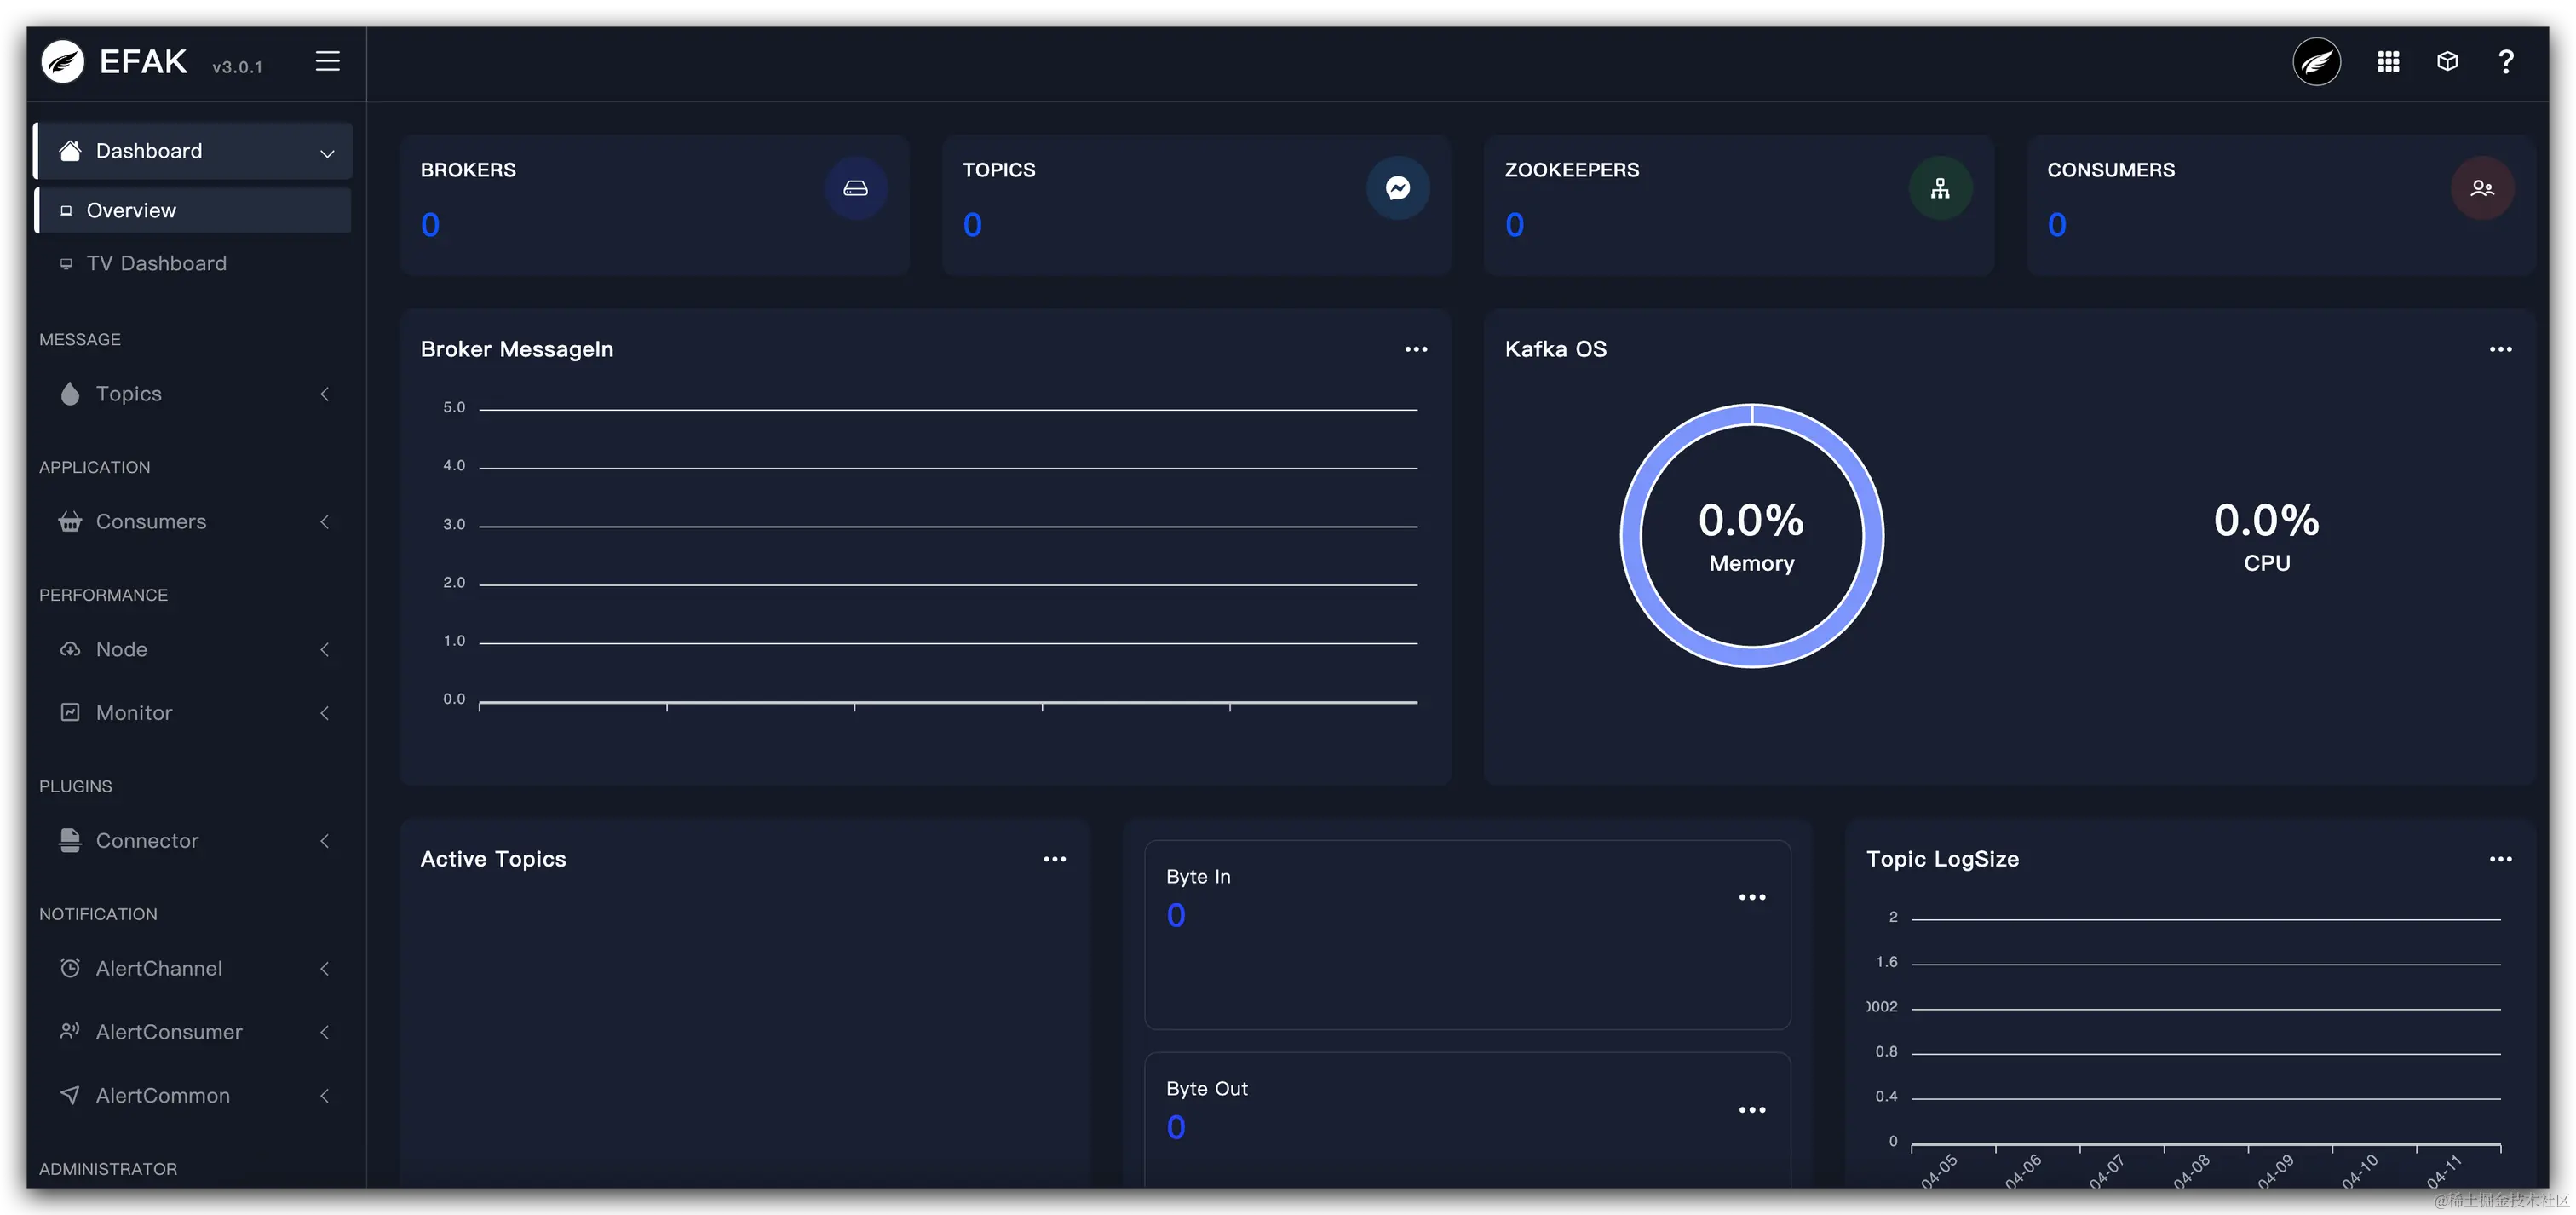Open the Node sidebar label
Image resolution: width=2576 pixels, height=1215 pixels.
coord(121,650)
